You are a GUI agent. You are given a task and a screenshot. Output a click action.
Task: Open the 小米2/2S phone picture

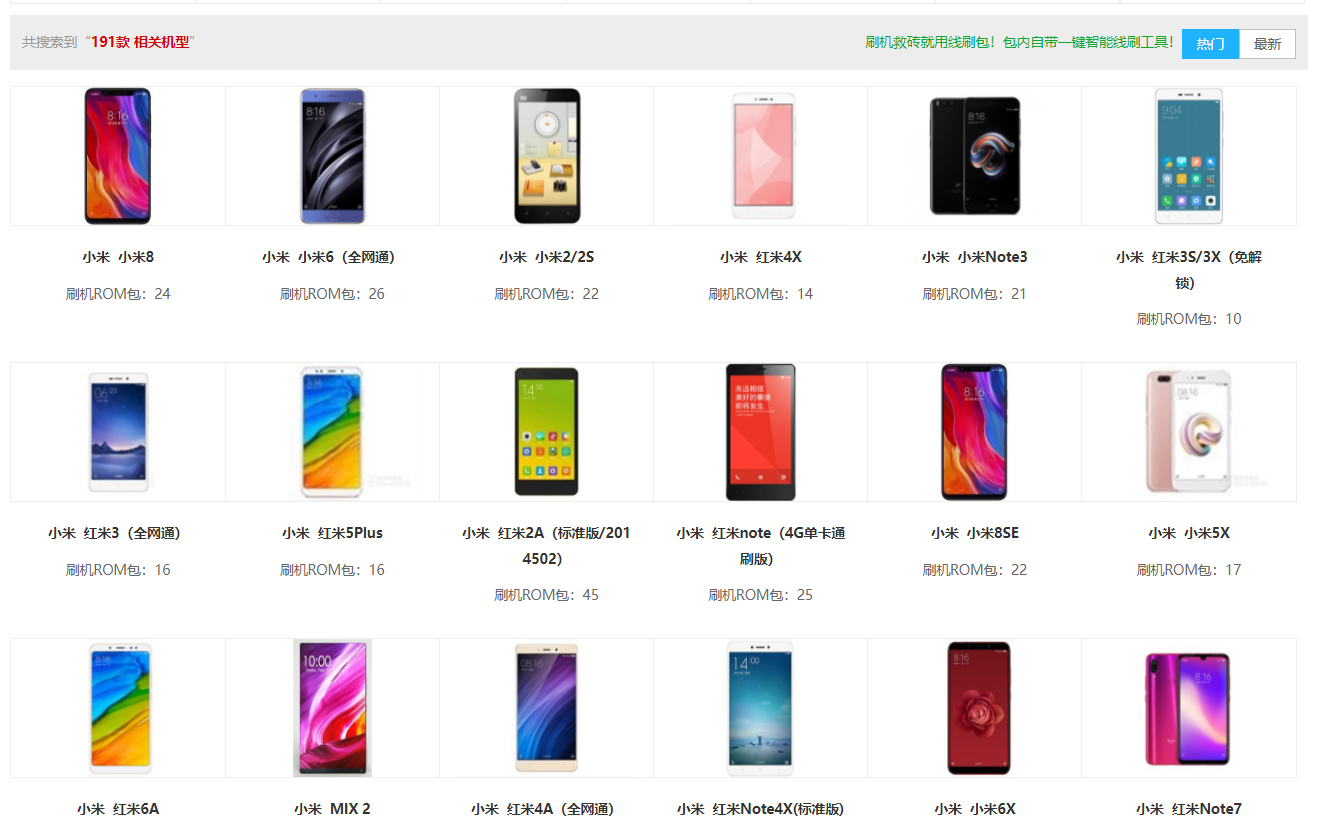click(x=547, y=156)
